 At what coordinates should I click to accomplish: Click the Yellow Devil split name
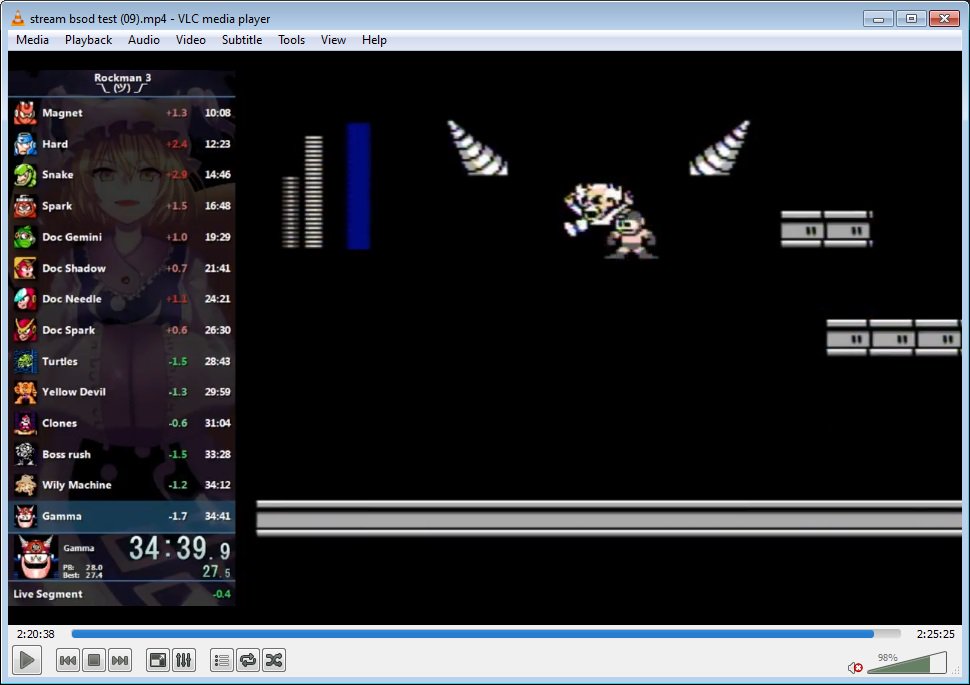click(x=74, y=392)
